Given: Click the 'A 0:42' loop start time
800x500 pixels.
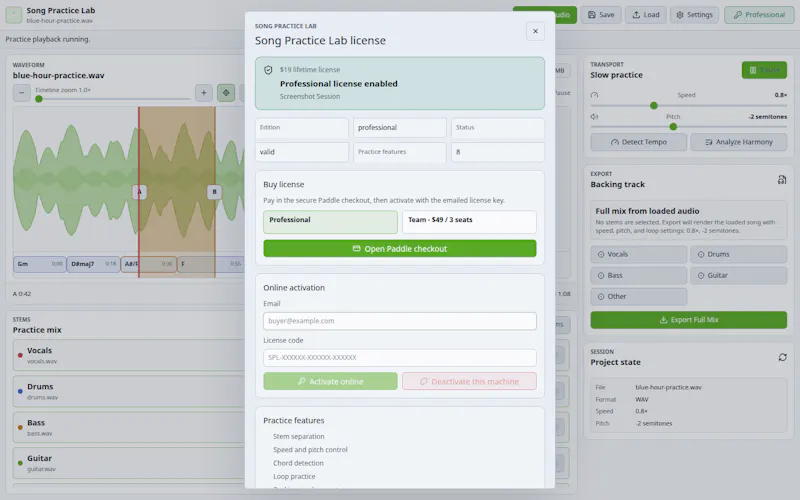Looking at the screenshot, I should coord(22,294).
